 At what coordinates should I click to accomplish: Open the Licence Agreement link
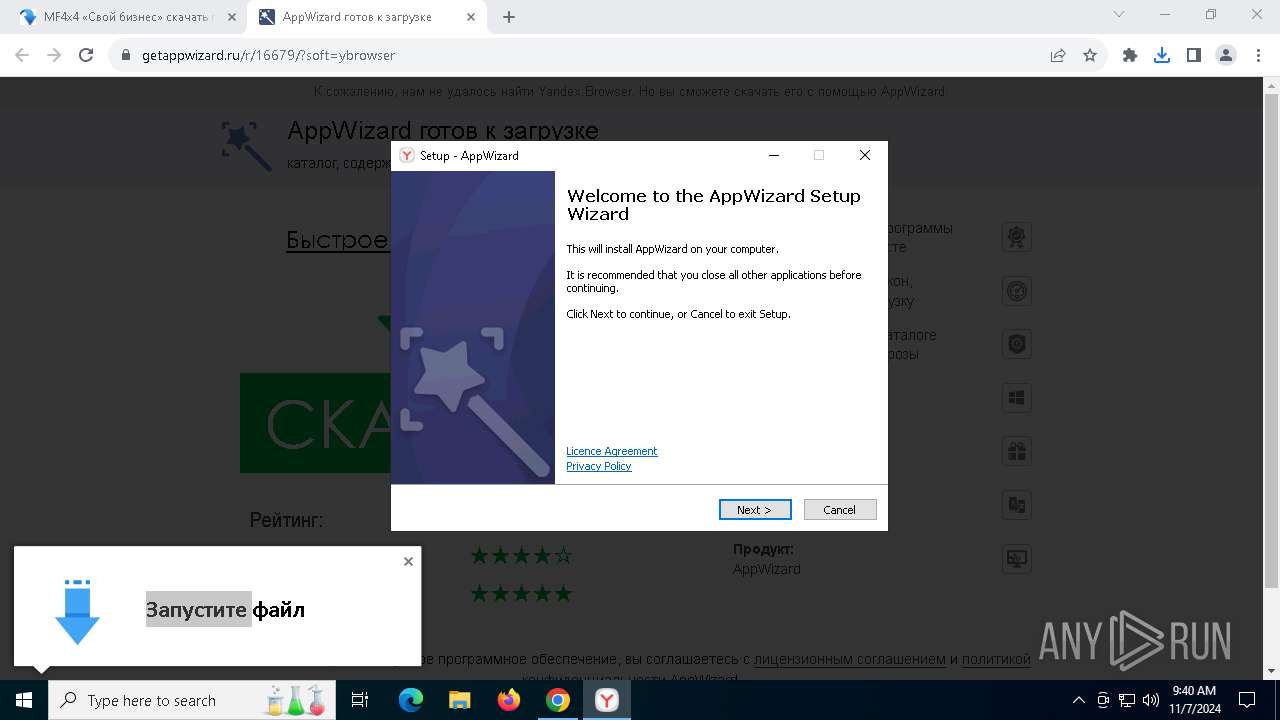tap(612, 451)
